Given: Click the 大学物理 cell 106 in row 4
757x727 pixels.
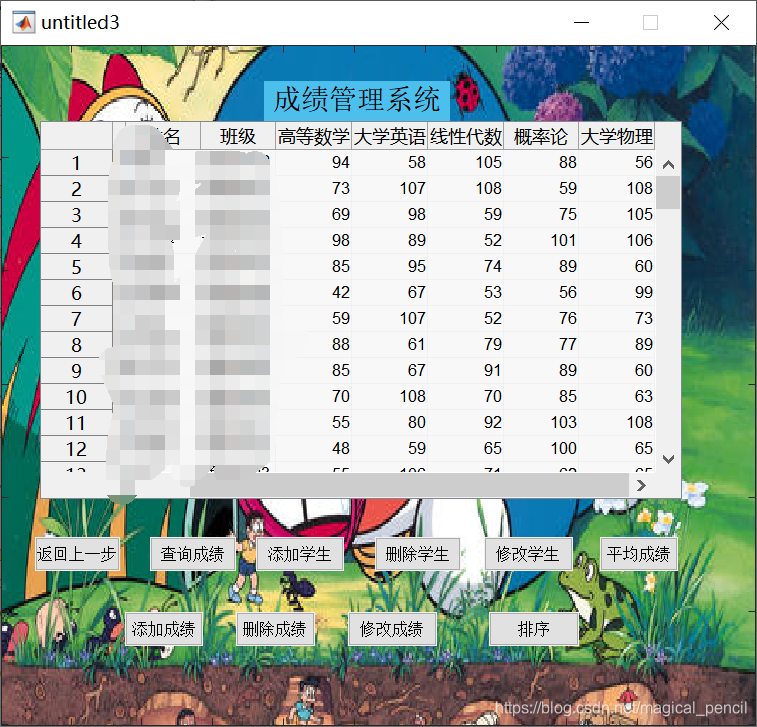Looking at the screenshot, I should click(617, 240).
